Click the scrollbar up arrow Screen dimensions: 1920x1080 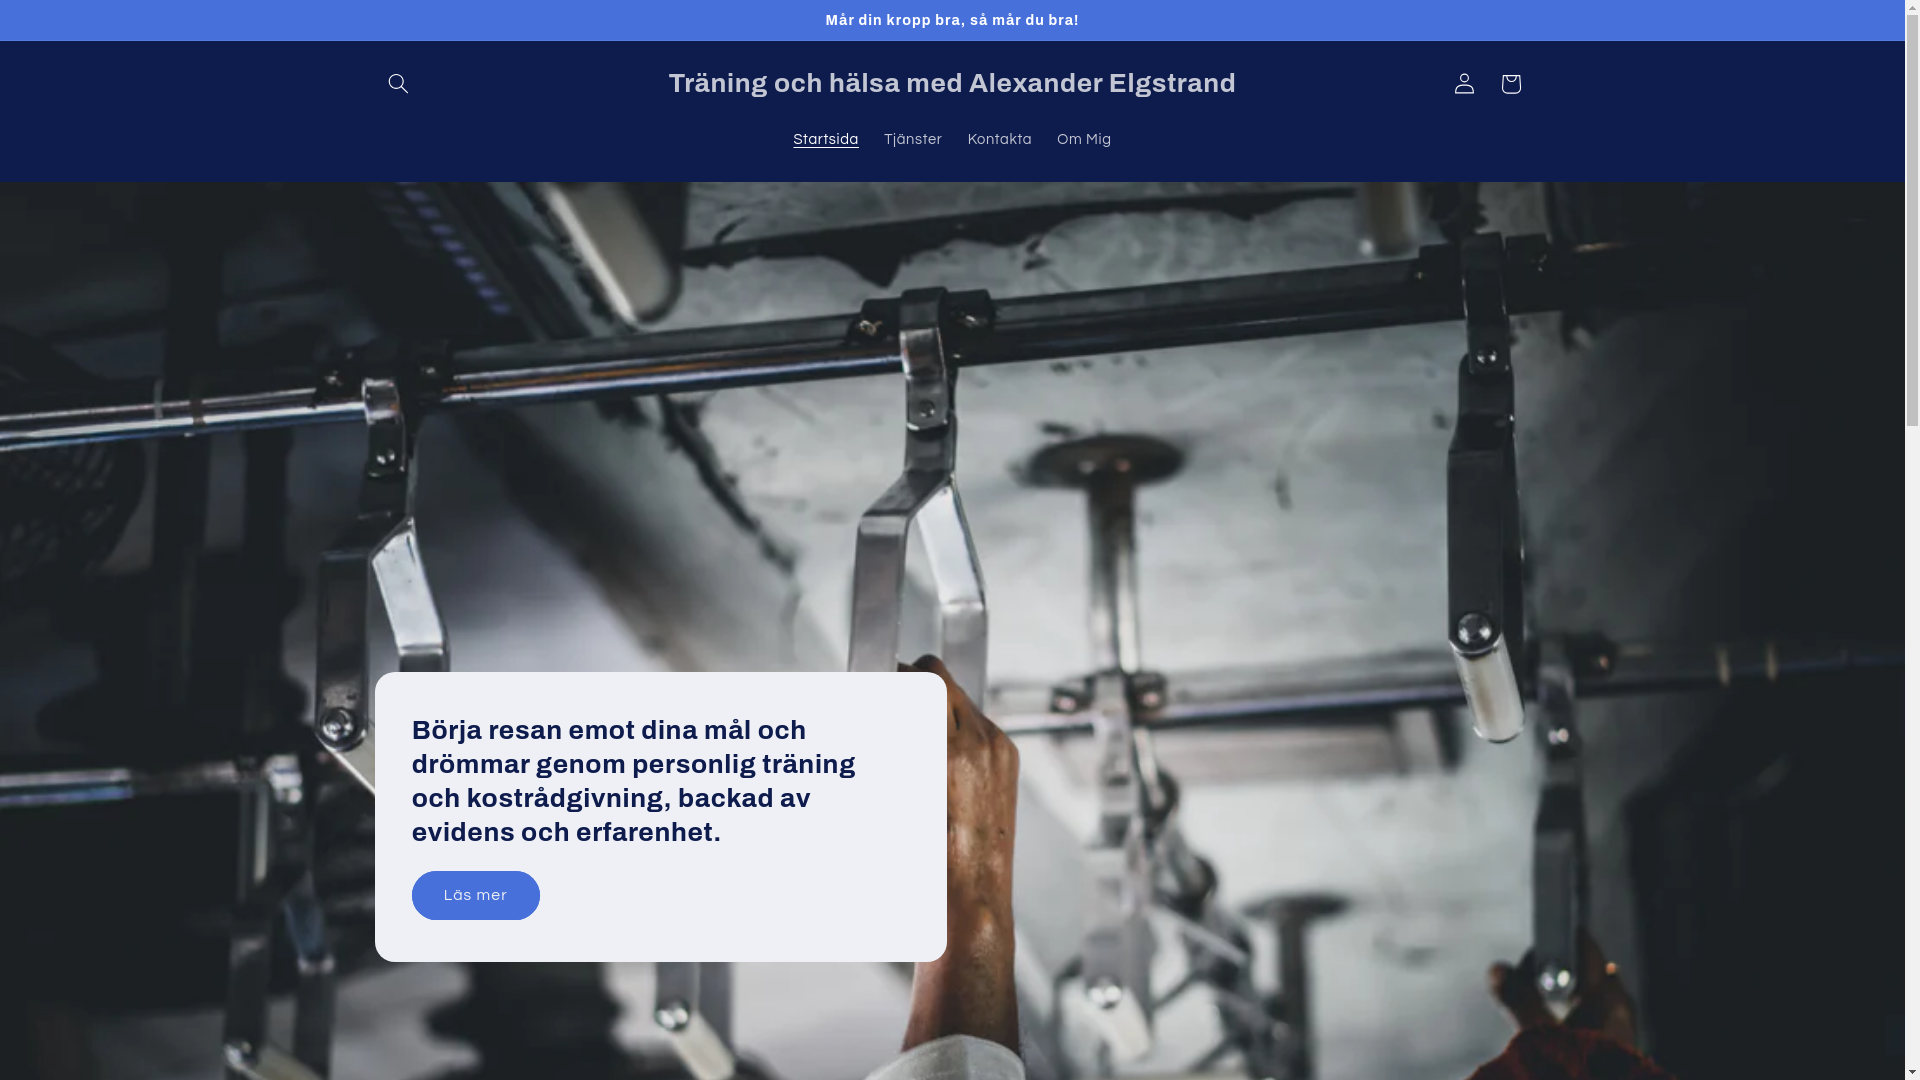click(1912, 8)
